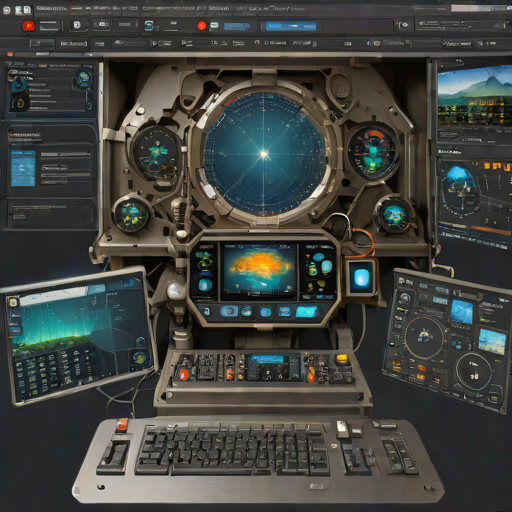
Task: Click the orange button at keyboard top-left
Action: pyautogui.click(x=122, y=424)
